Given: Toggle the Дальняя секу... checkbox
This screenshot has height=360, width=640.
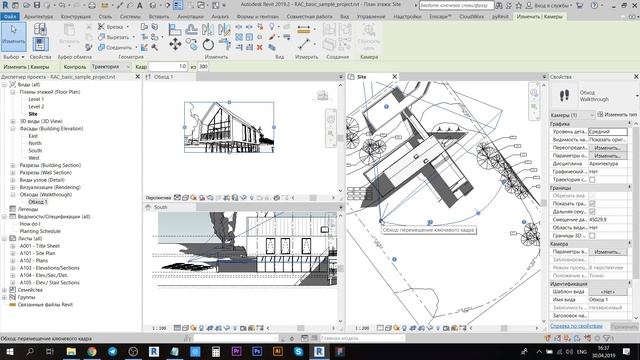Looking at the screenshot, I should click(x=592, y=211).
